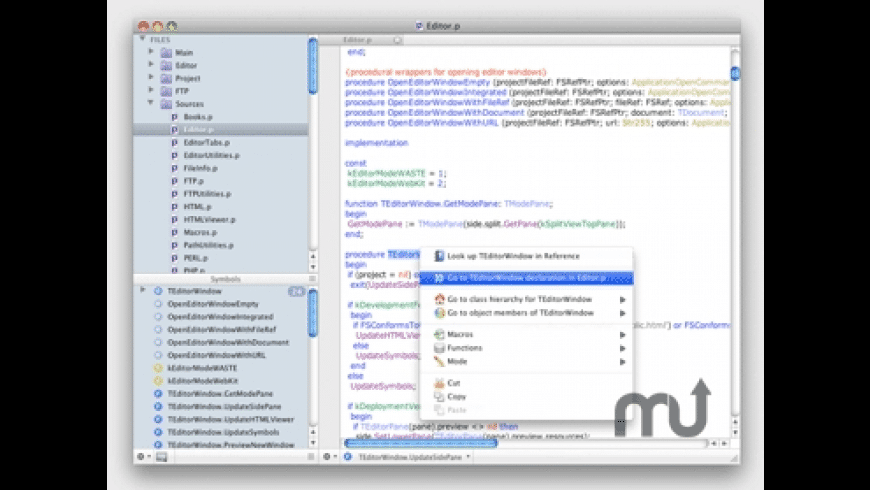Expand the Project folder

[x=151, y=77]
